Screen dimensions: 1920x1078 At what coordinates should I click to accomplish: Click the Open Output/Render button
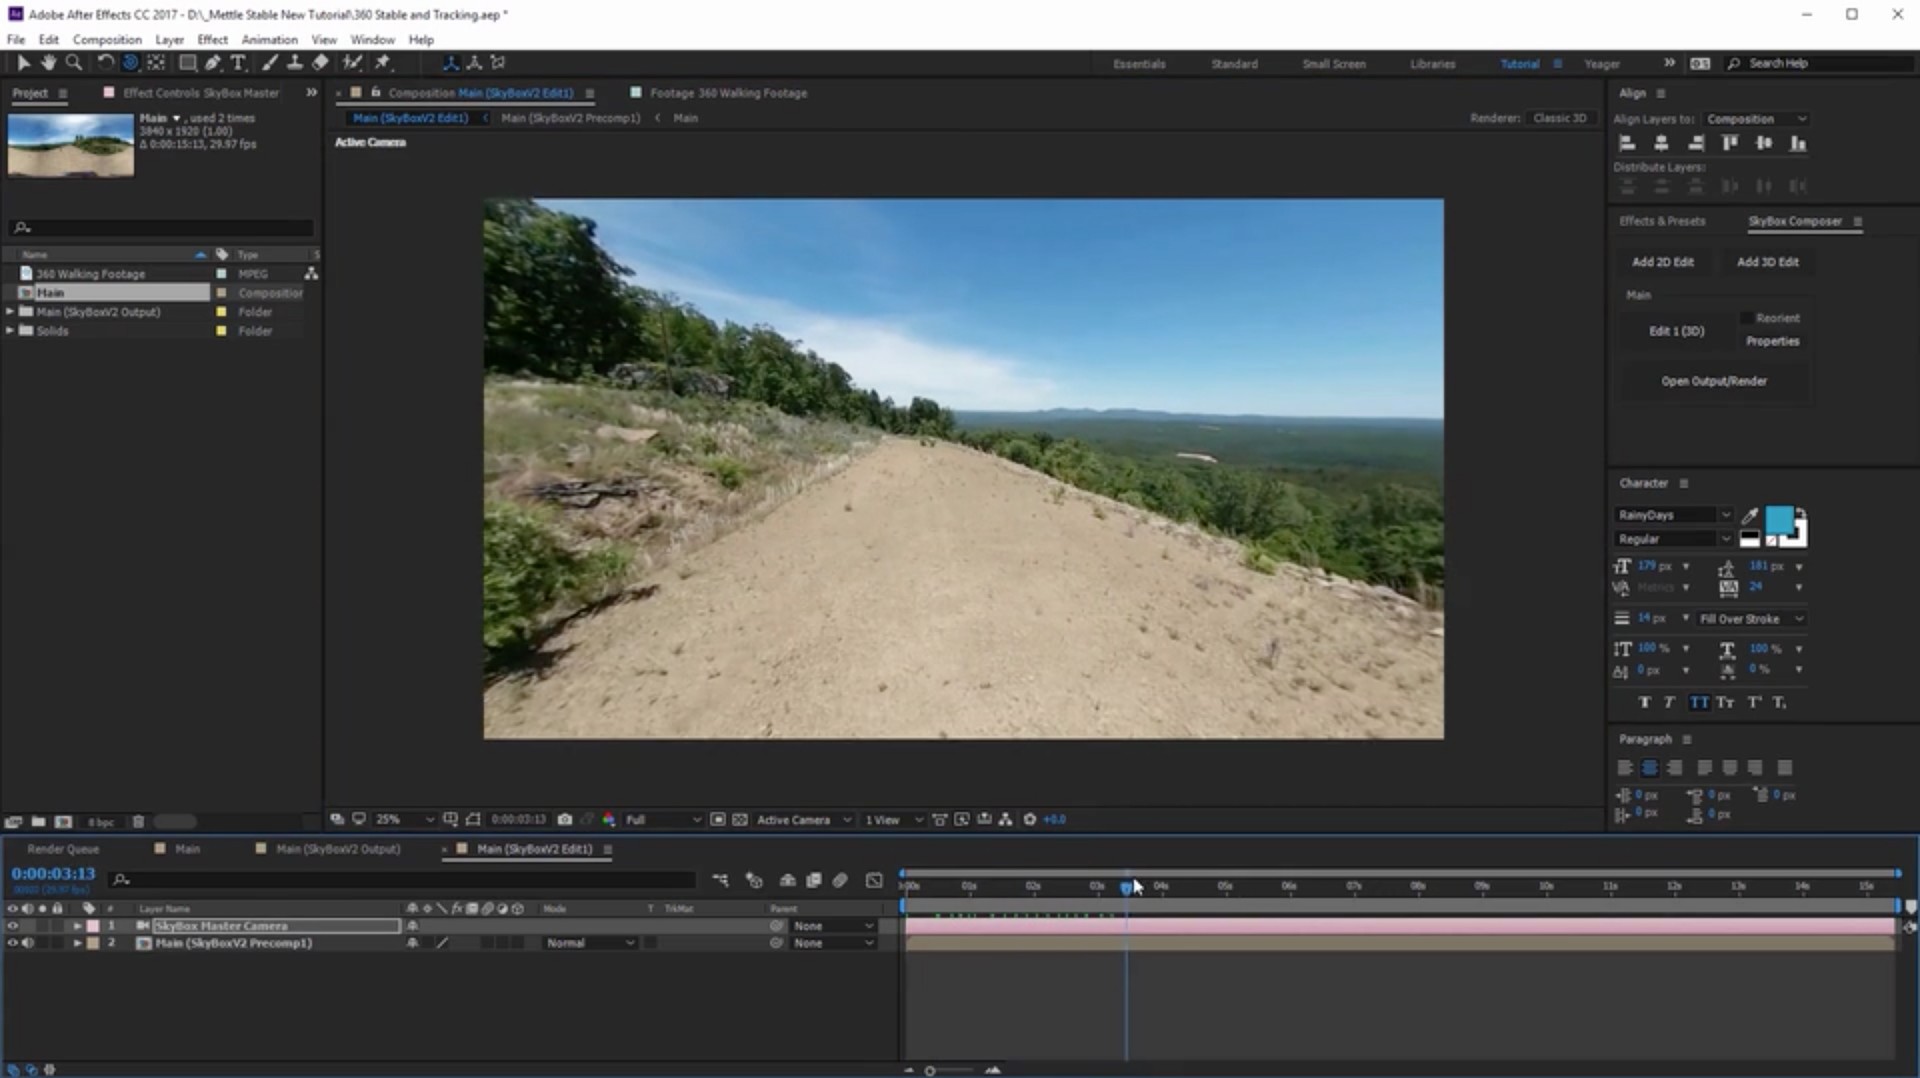pos(1714,380)
